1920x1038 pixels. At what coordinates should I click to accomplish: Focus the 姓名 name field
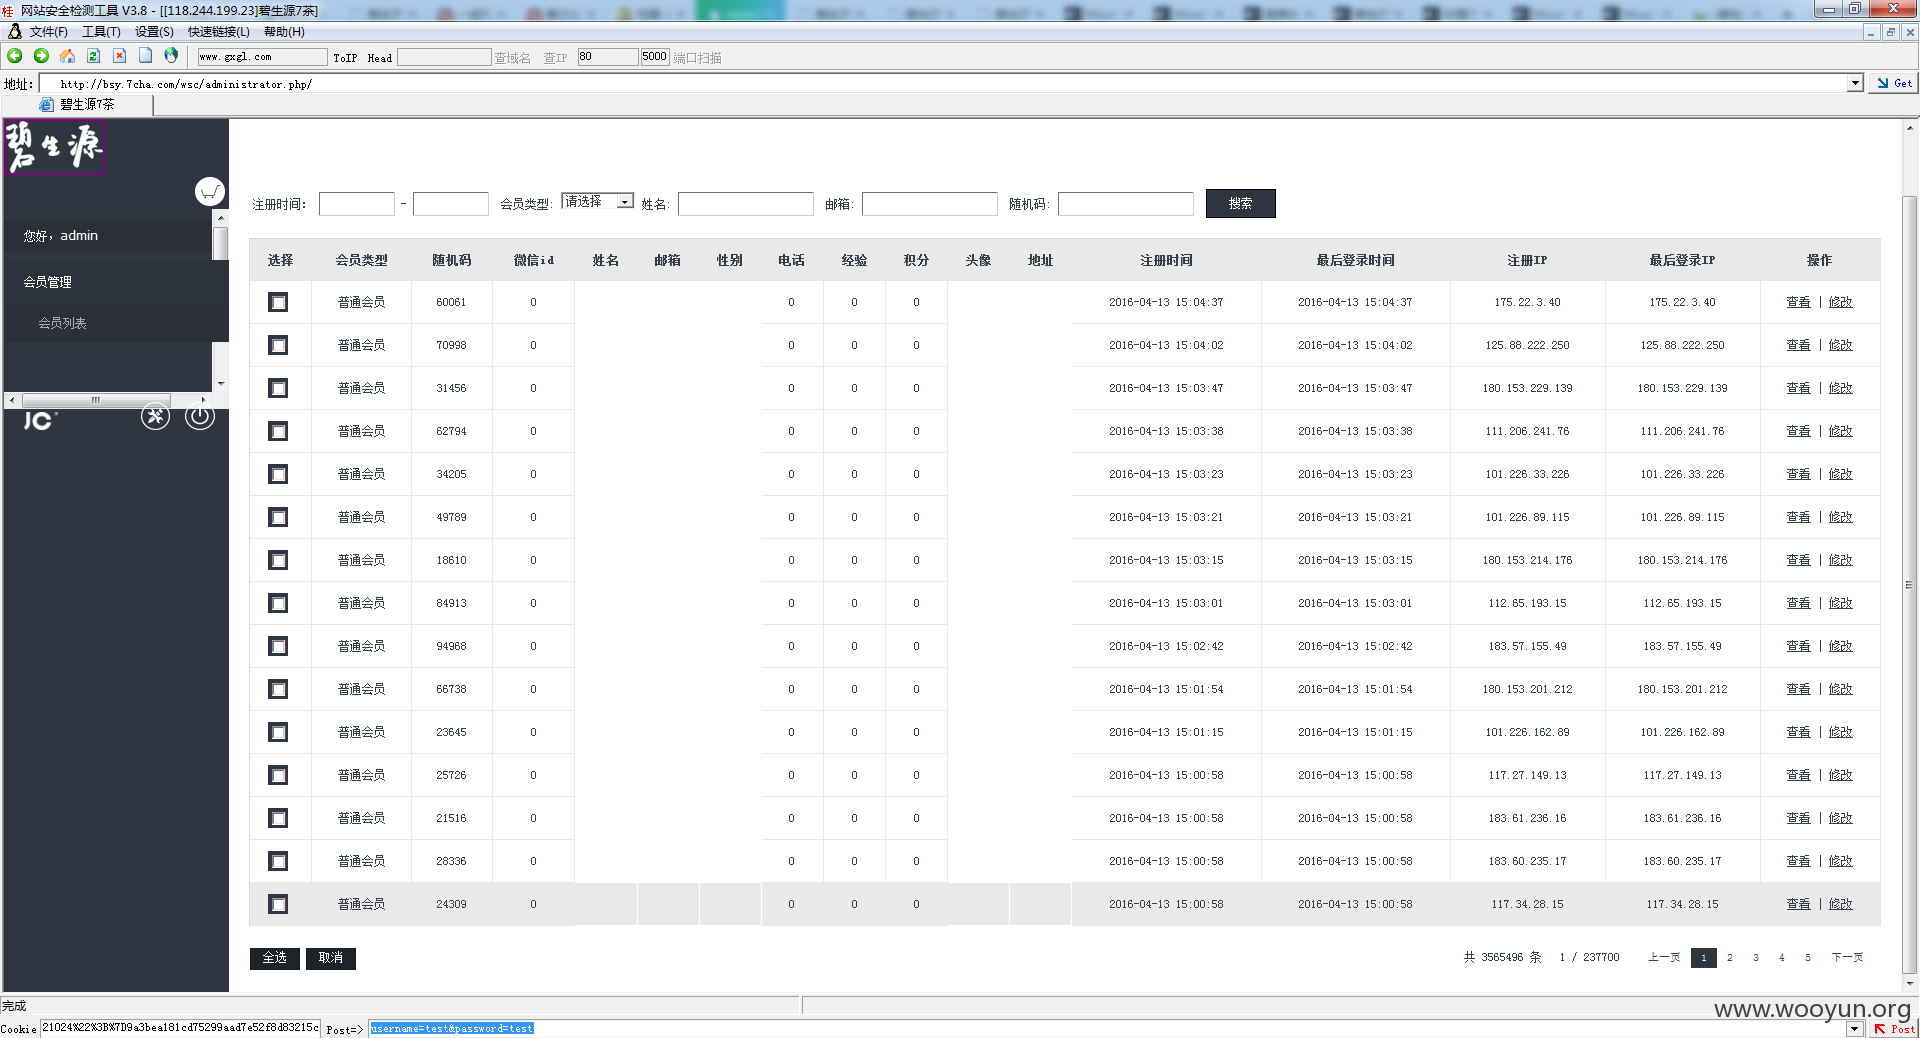746,204
